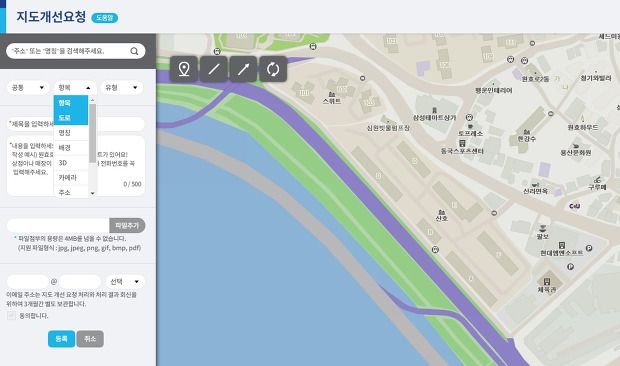Click the 구루메 restaurant marker
The image size is (620, 366).
(x=597, y=184)
